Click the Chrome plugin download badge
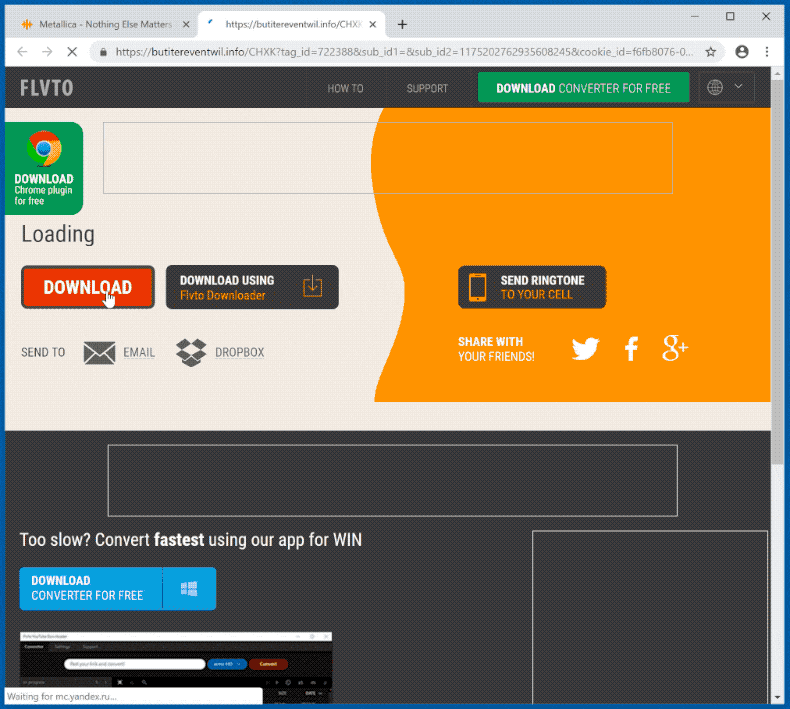The image size is (790, 709). click(44, 168)
